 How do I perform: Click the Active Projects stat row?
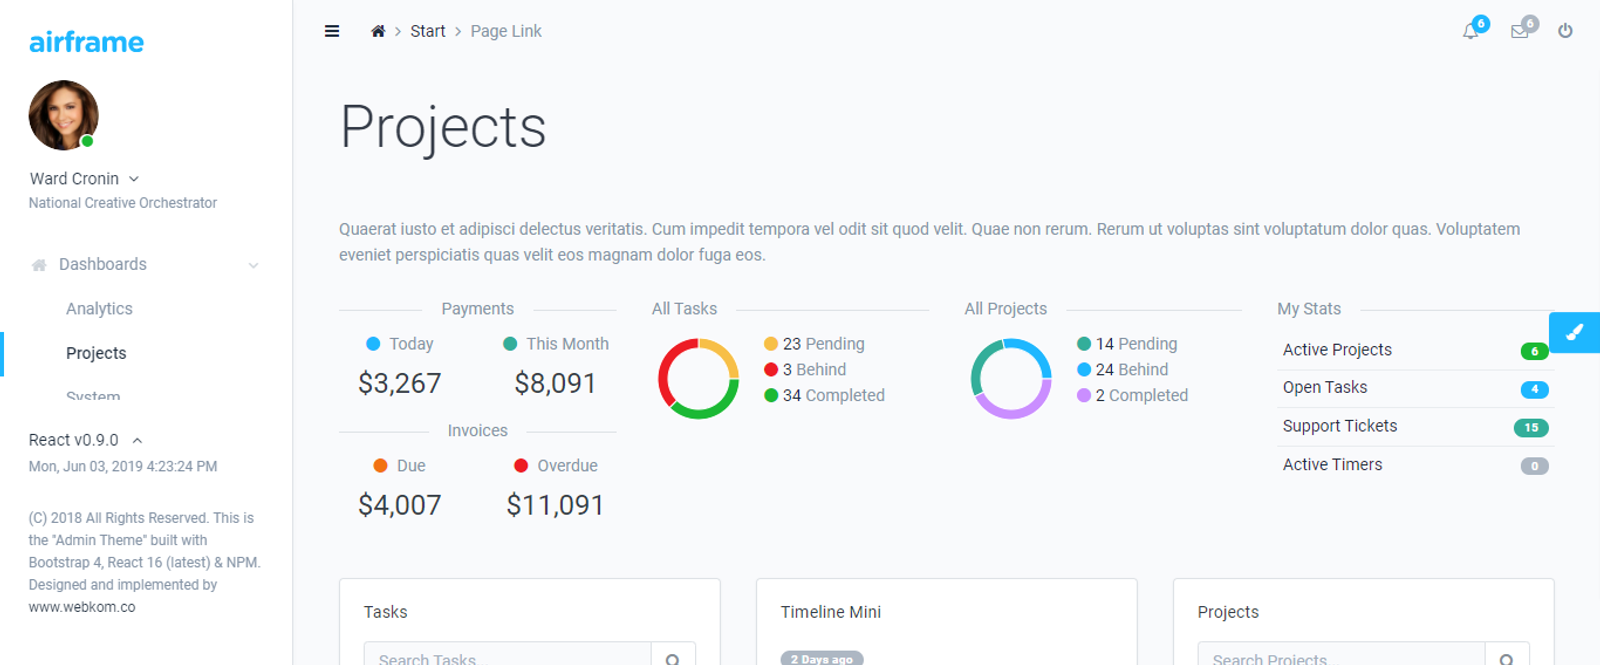point(1416,350)
